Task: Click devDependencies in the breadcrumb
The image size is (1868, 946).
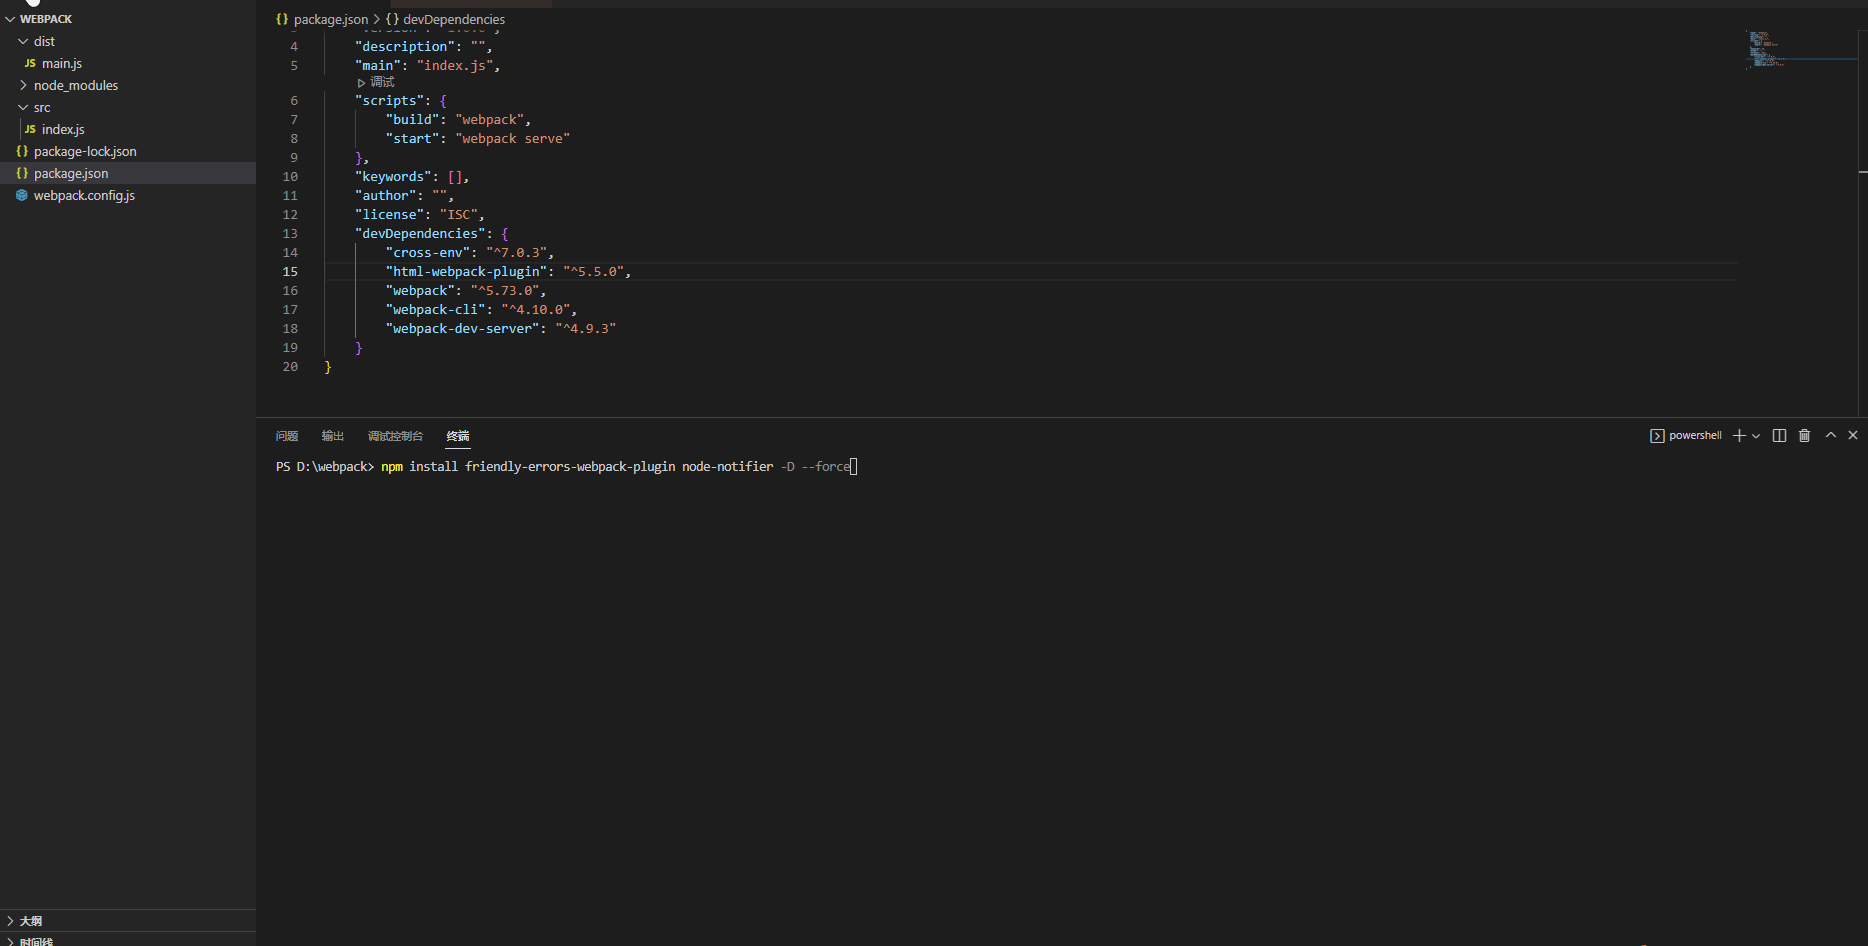Action: (451, 19)
